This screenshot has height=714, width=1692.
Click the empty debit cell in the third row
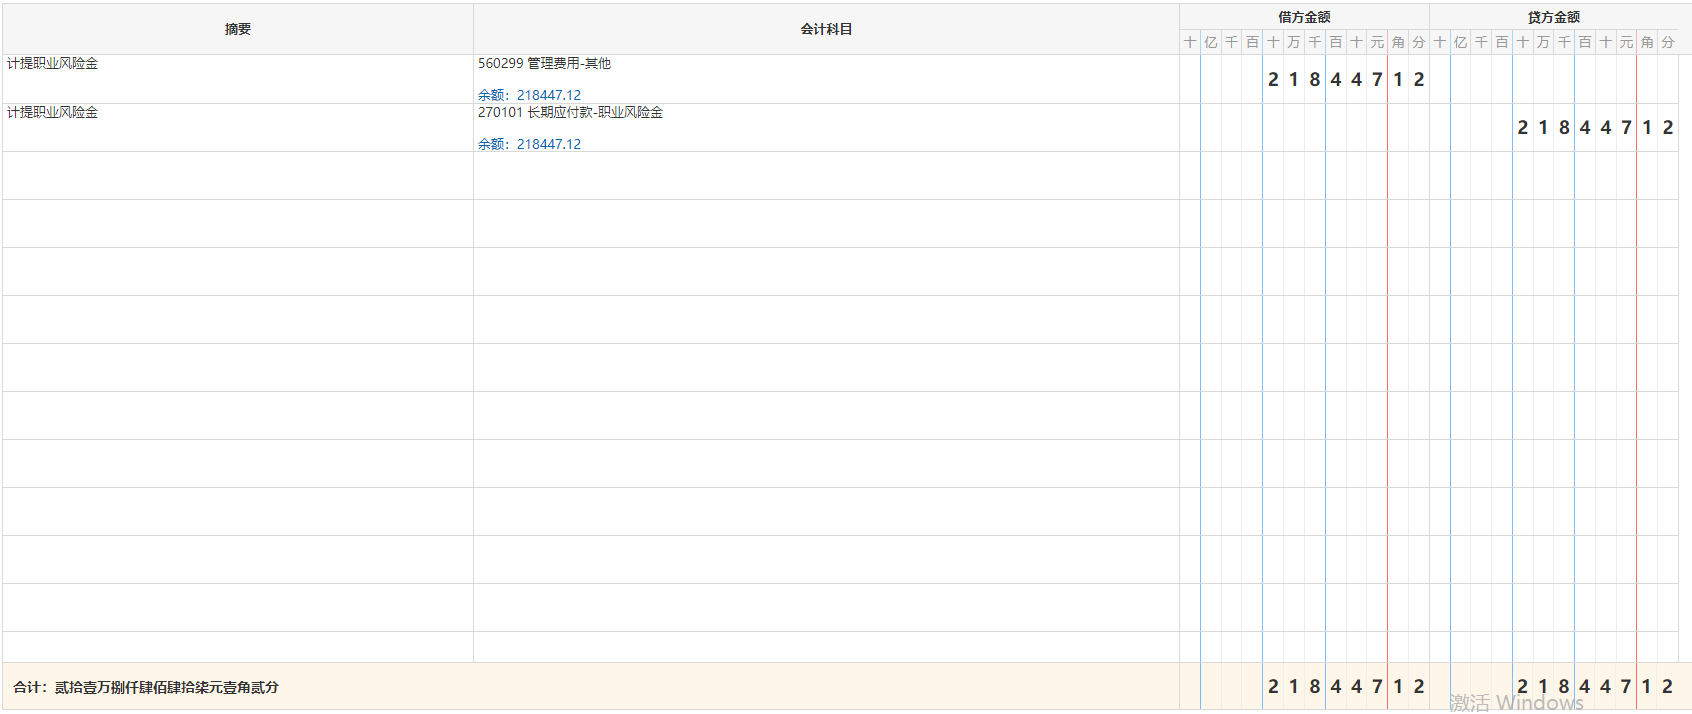pos(1304,176)
